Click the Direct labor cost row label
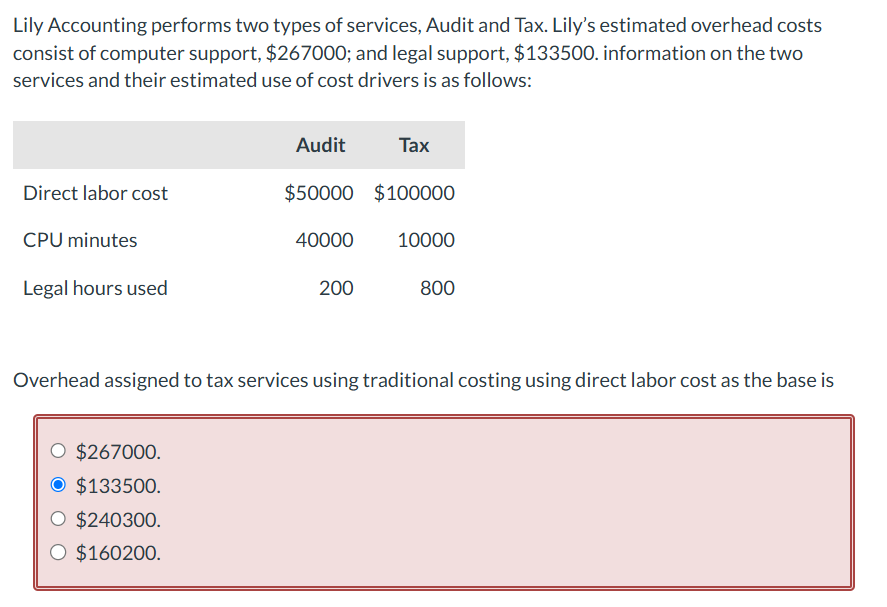The image size is (887, 607). coord(95,192)
